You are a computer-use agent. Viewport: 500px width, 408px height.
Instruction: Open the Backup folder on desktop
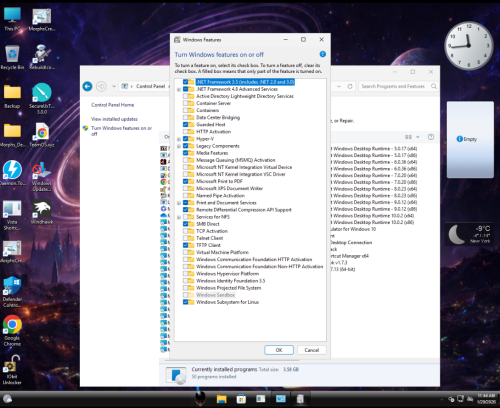[12, 97]
